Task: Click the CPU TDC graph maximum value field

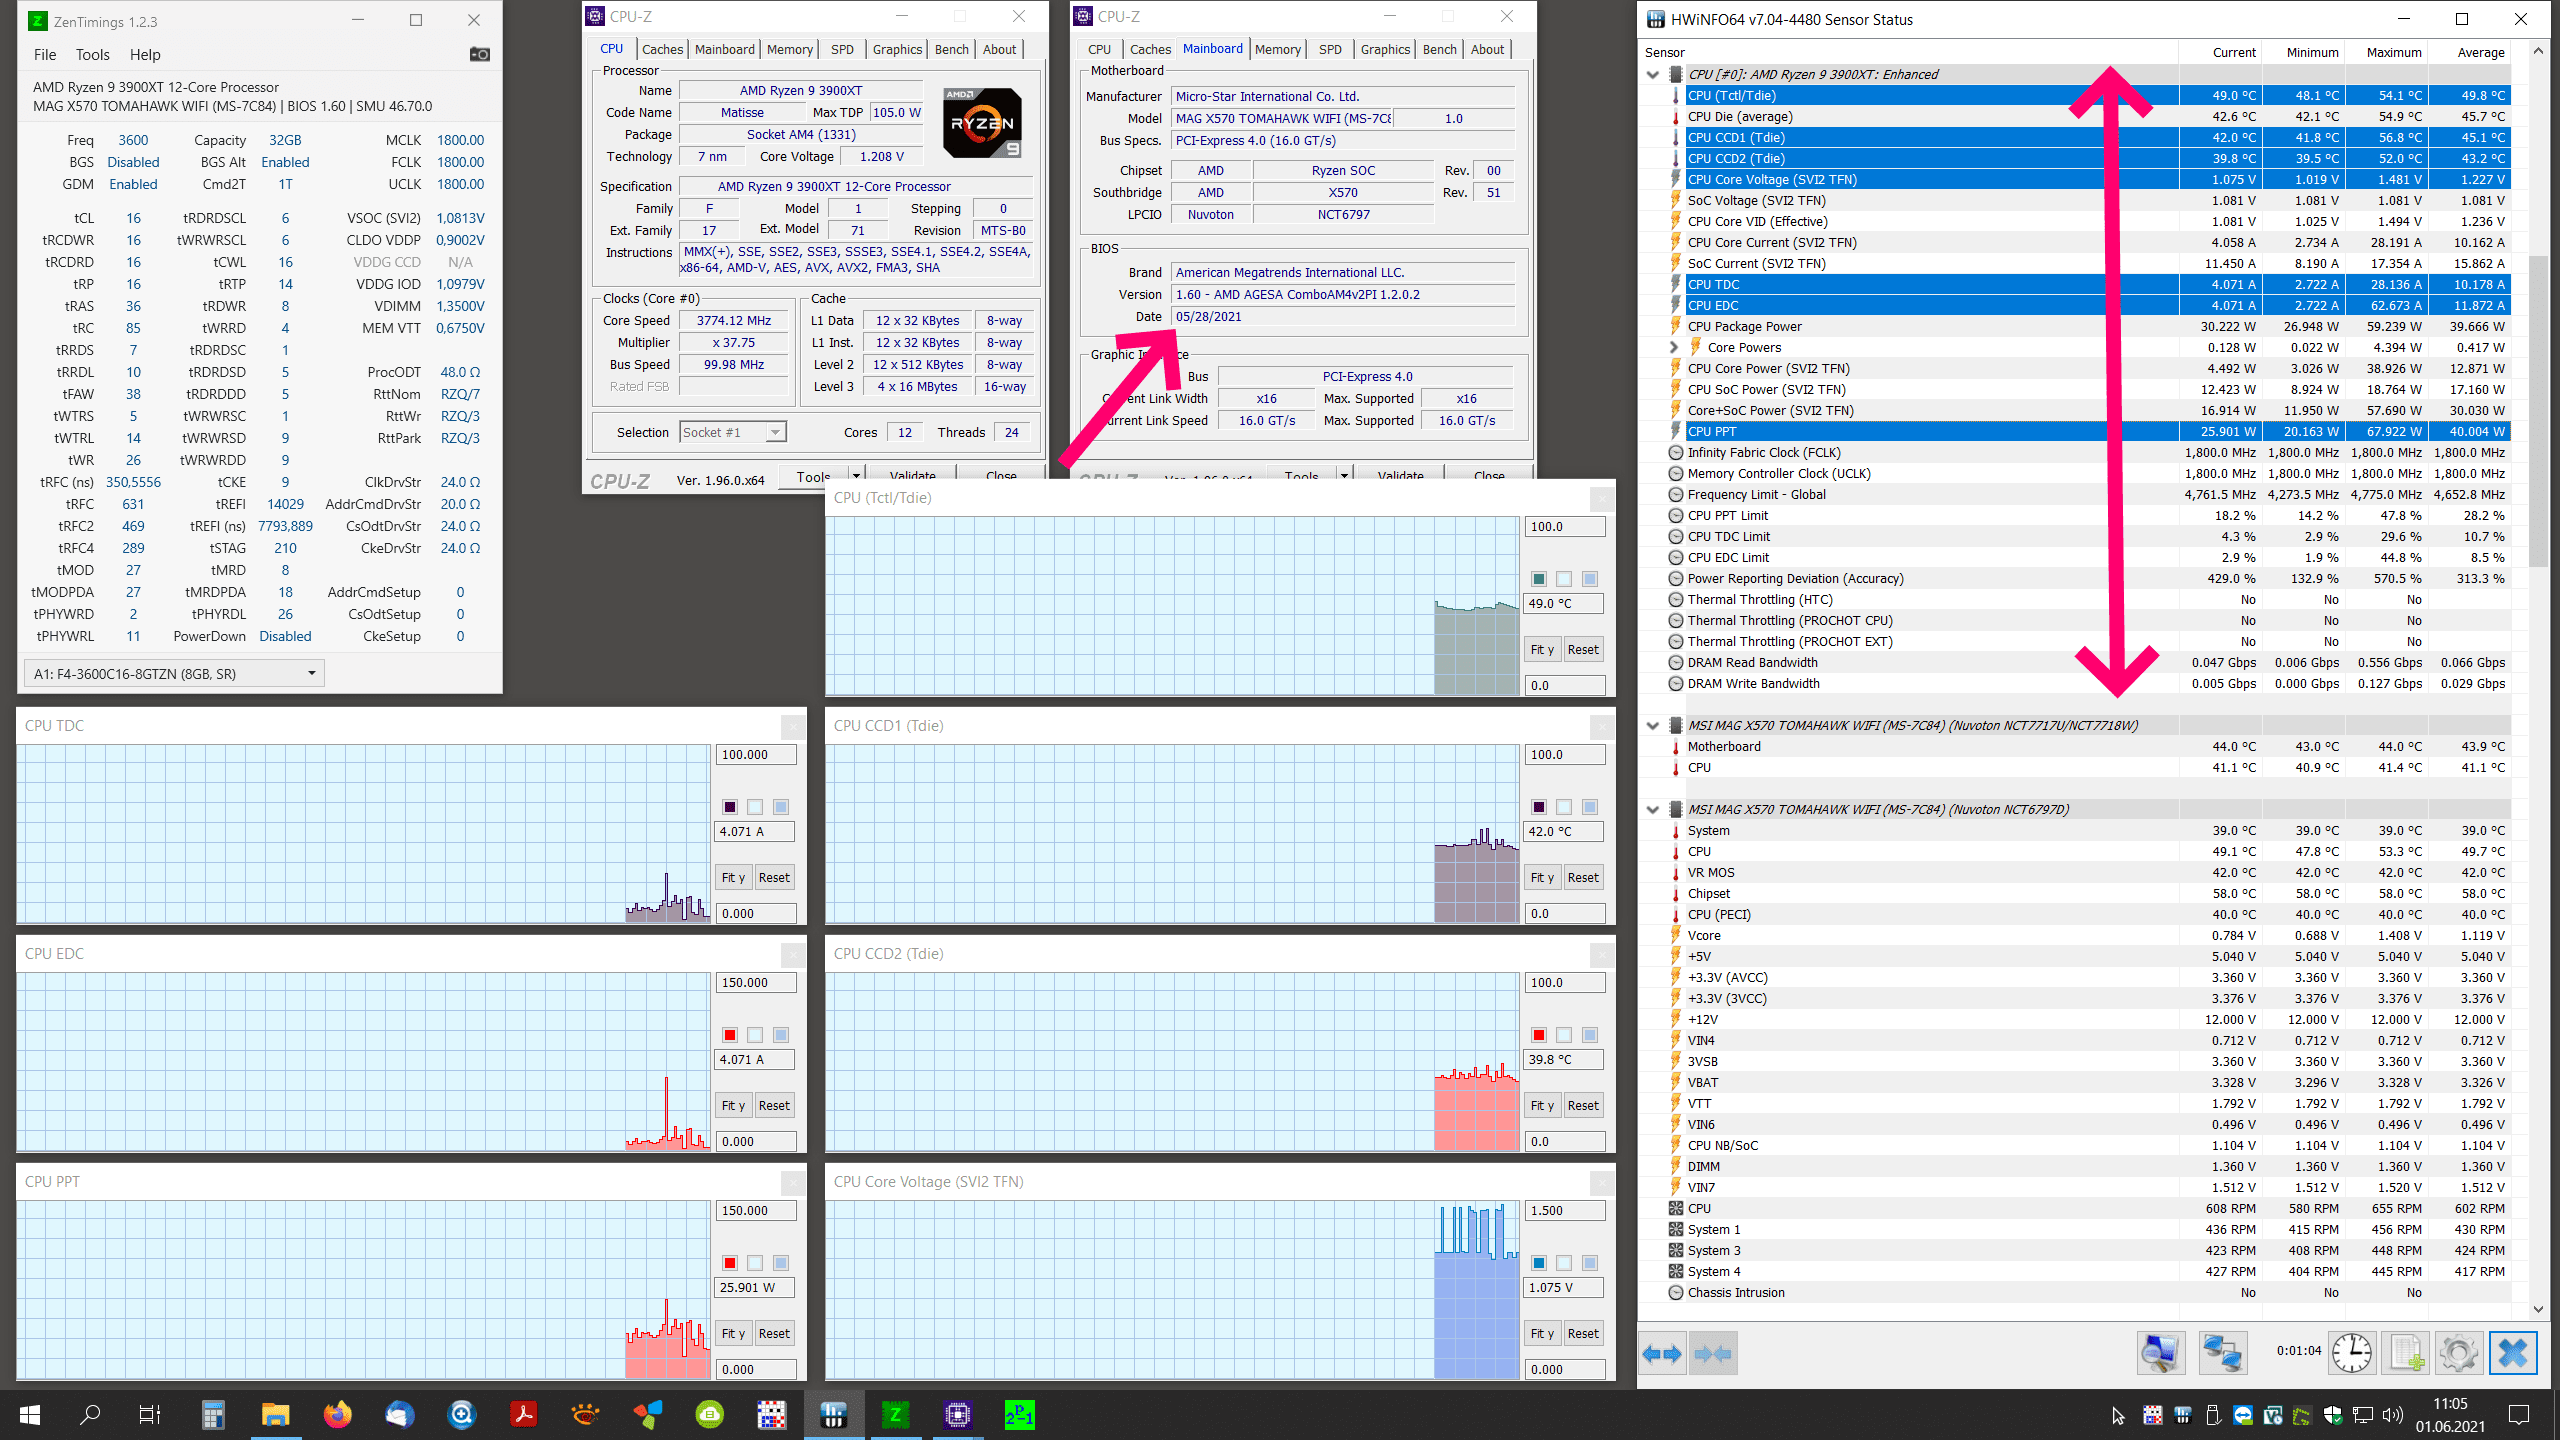Action: 755,754
